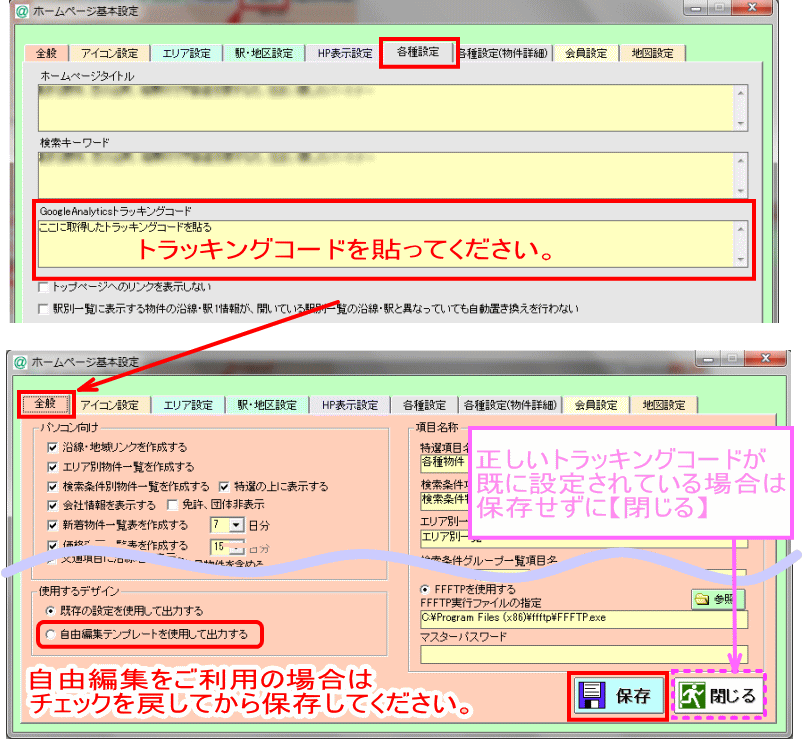Click the @ app icon in lower window title

[20, 362]
